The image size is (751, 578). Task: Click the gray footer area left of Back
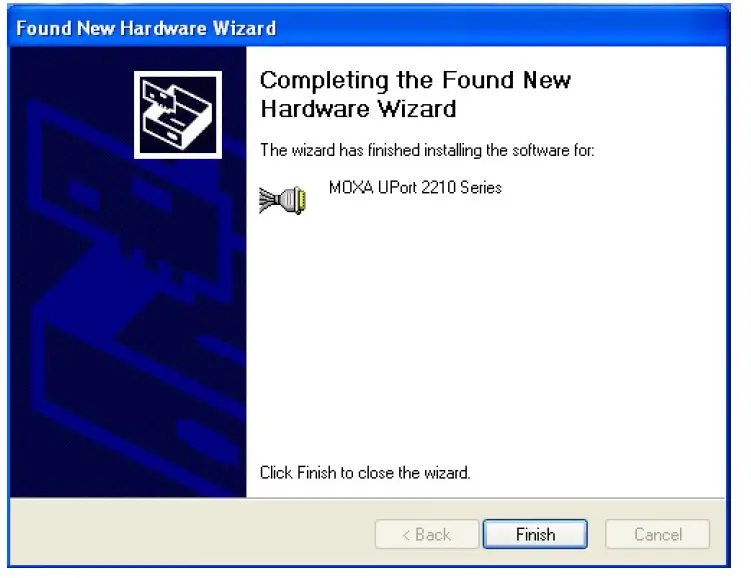tap(192, 534)
